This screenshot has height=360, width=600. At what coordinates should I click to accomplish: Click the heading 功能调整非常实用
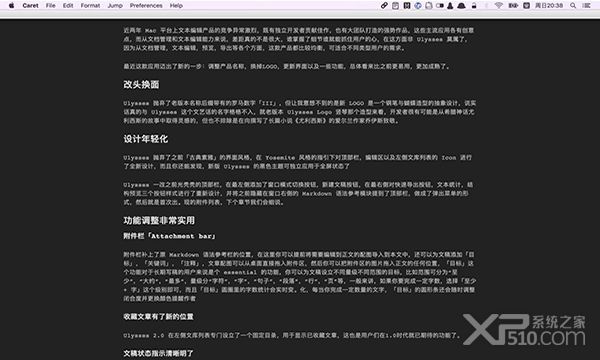(x=159, y=220)
